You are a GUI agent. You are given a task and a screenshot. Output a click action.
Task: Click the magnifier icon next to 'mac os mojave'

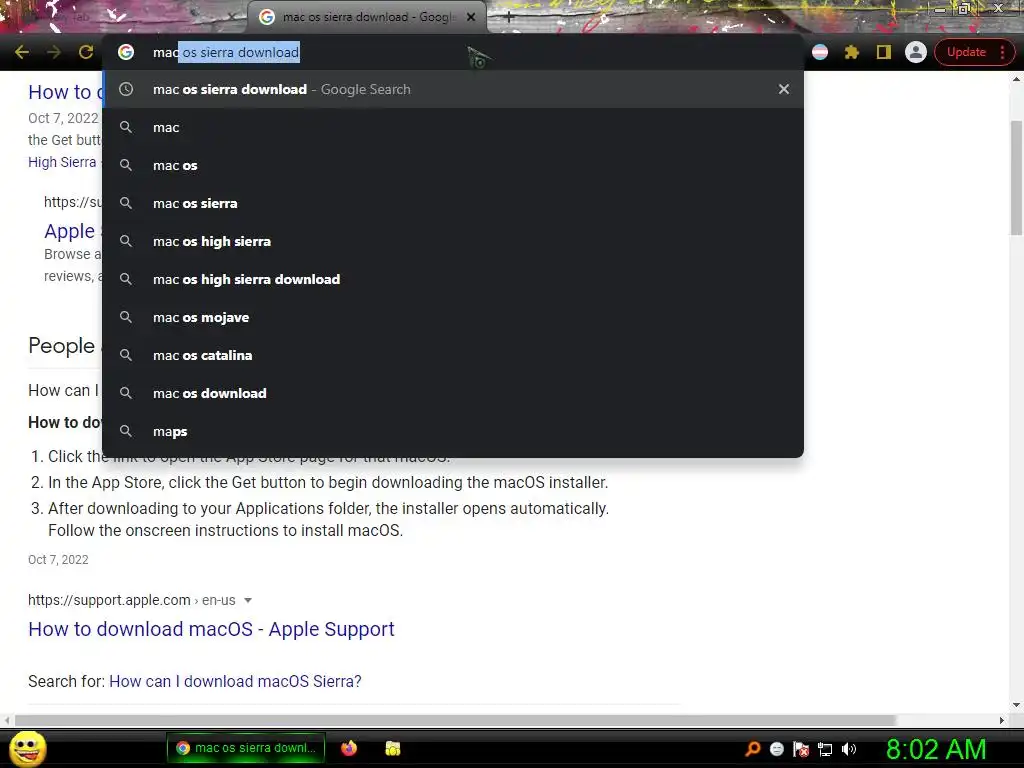click(x=126, y=317)
